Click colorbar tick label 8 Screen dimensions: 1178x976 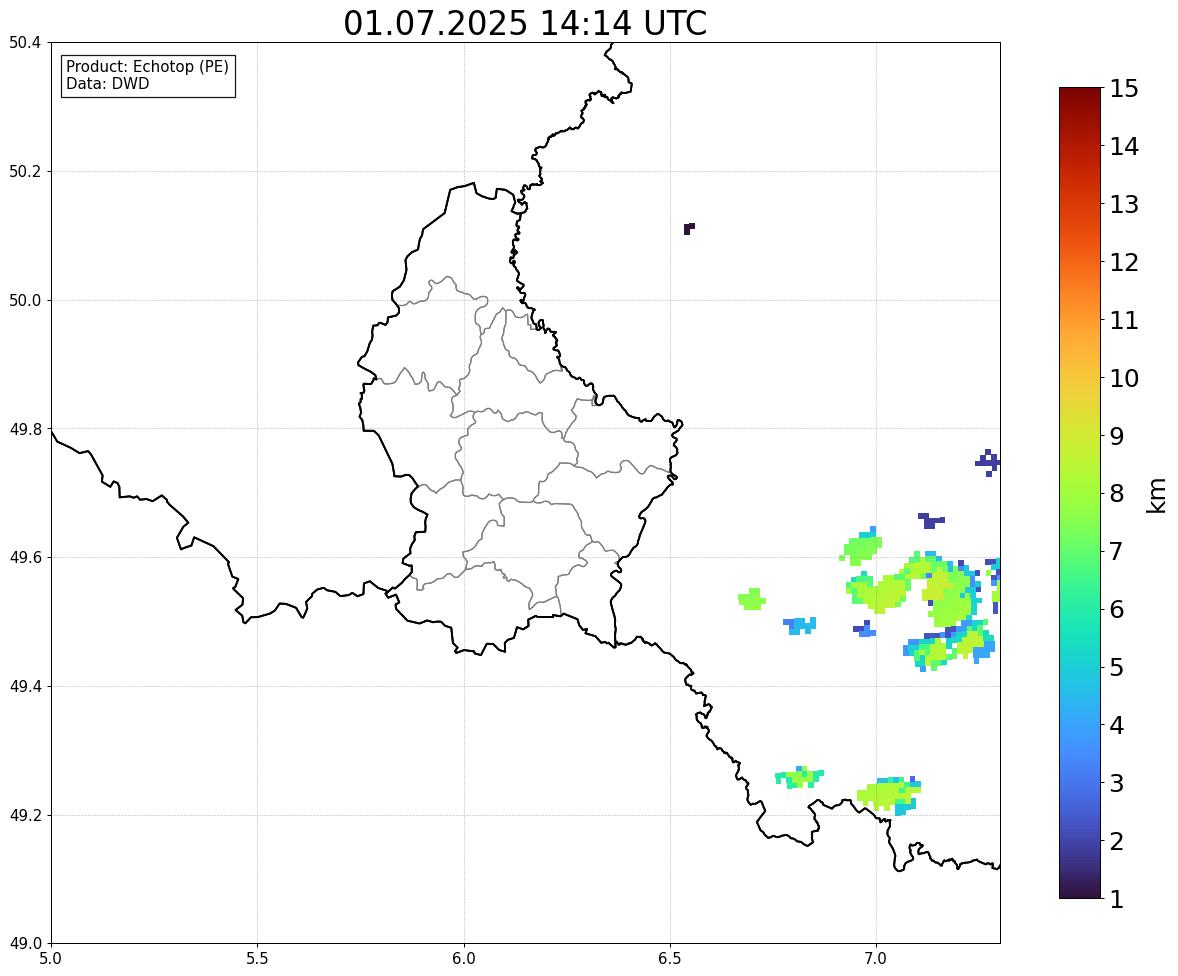coord(1117,493)
